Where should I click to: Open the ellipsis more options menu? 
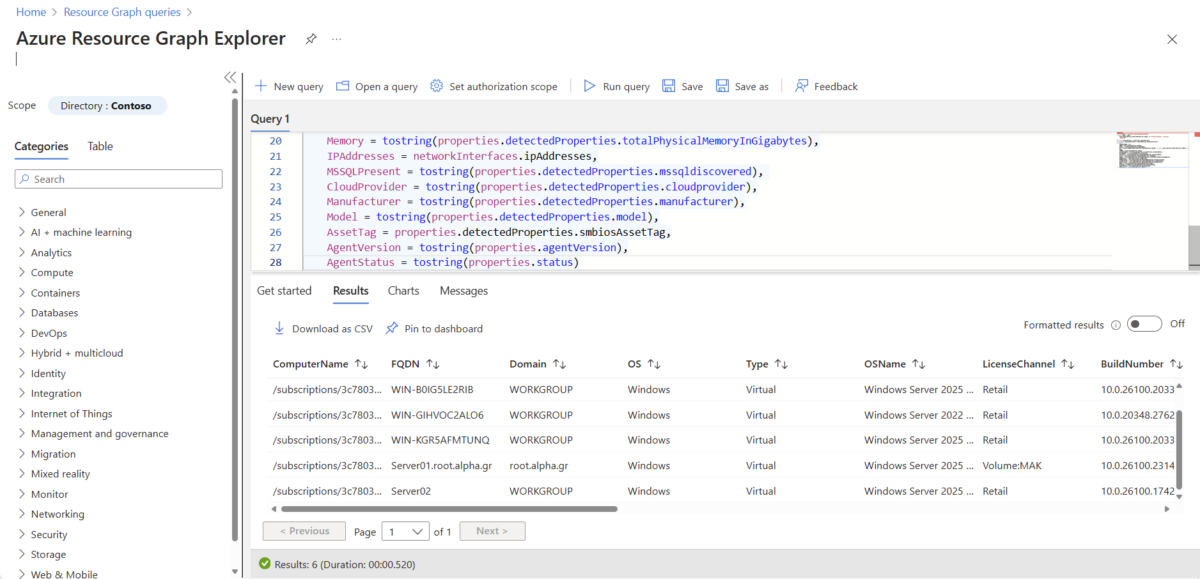337,39
